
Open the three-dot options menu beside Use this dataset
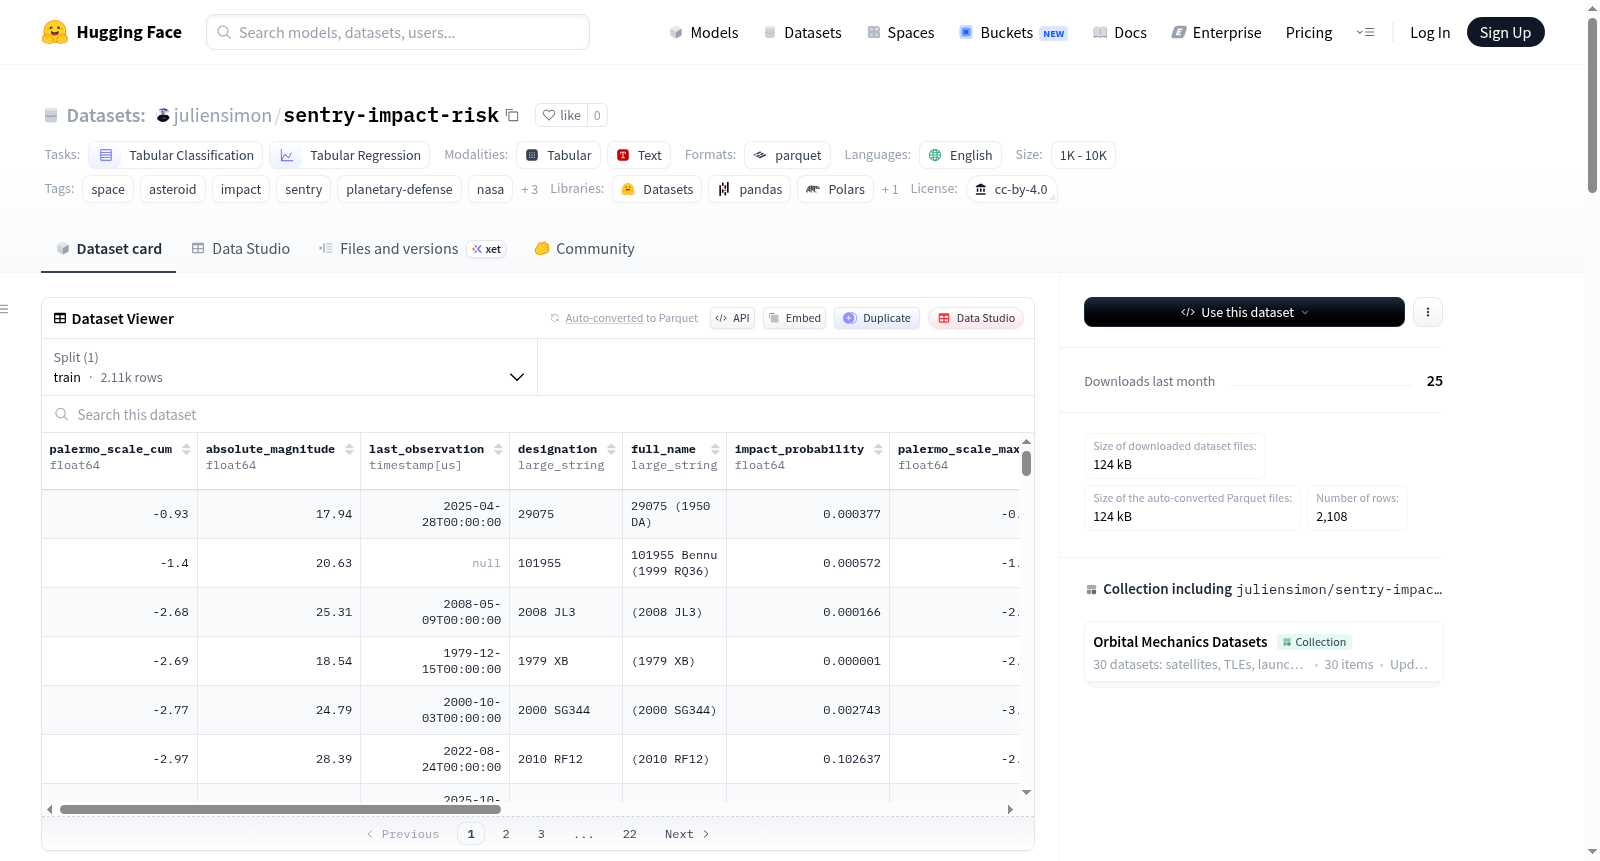tap(1428, 312)
